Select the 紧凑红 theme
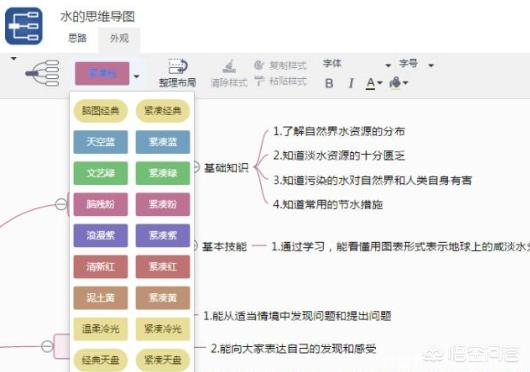The image size is (530, 372). coord(163,267)
